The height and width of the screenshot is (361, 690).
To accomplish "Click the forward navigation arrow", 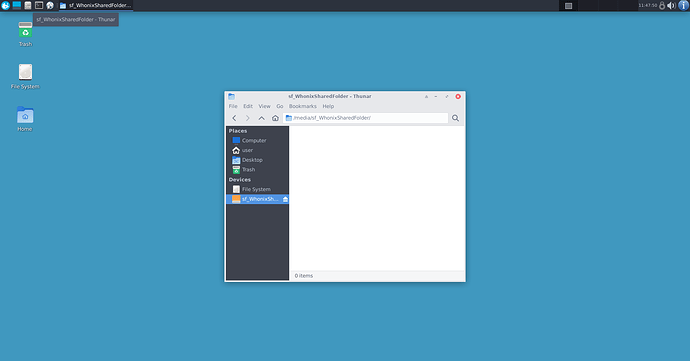I will click(247, 118).
